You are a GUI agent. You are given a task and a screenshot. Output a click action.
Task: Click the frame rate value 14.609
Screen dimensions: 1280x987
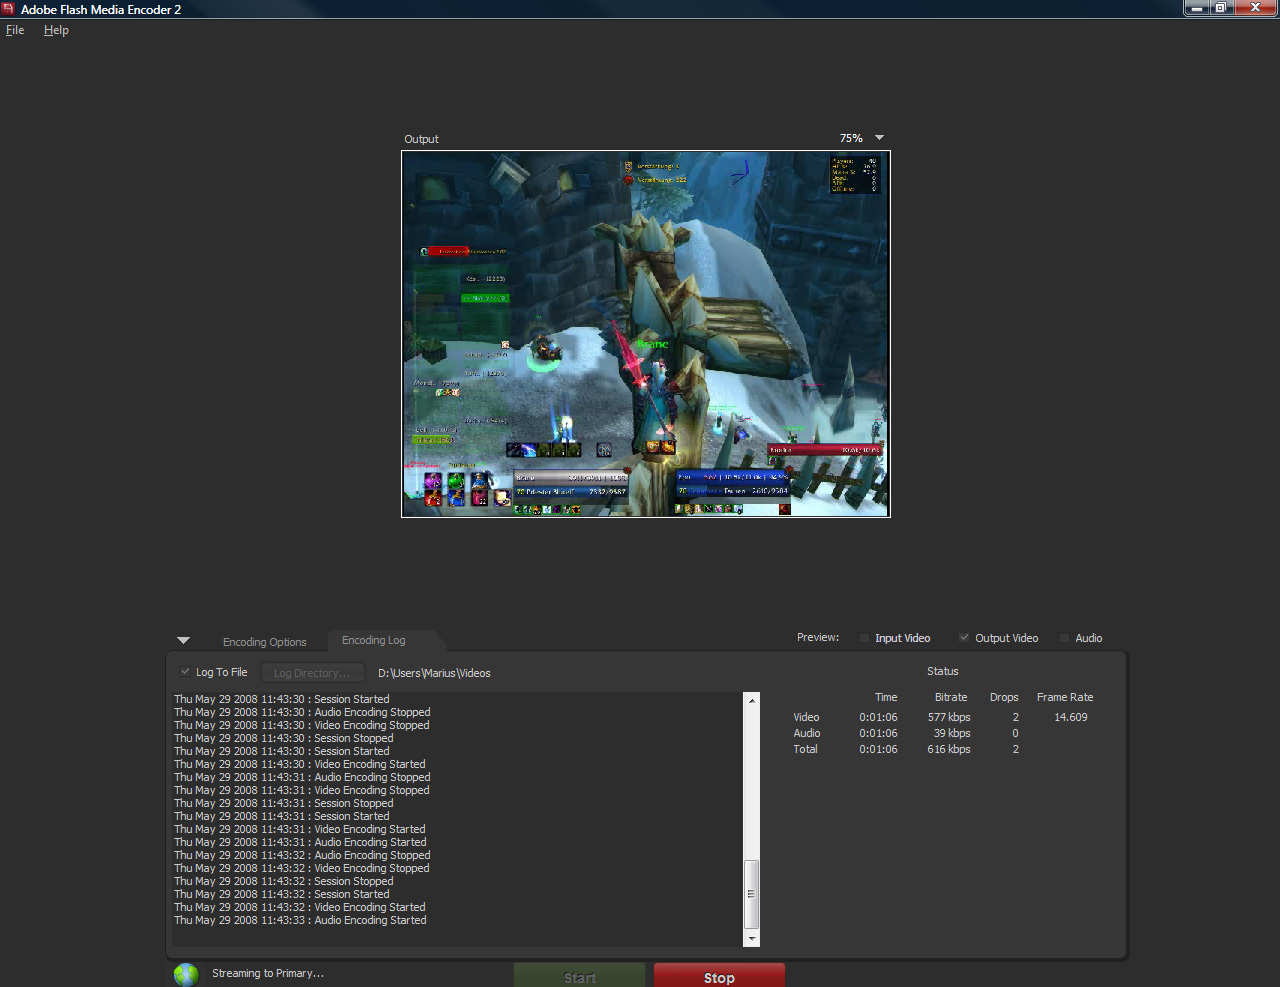coord(1070,717)
